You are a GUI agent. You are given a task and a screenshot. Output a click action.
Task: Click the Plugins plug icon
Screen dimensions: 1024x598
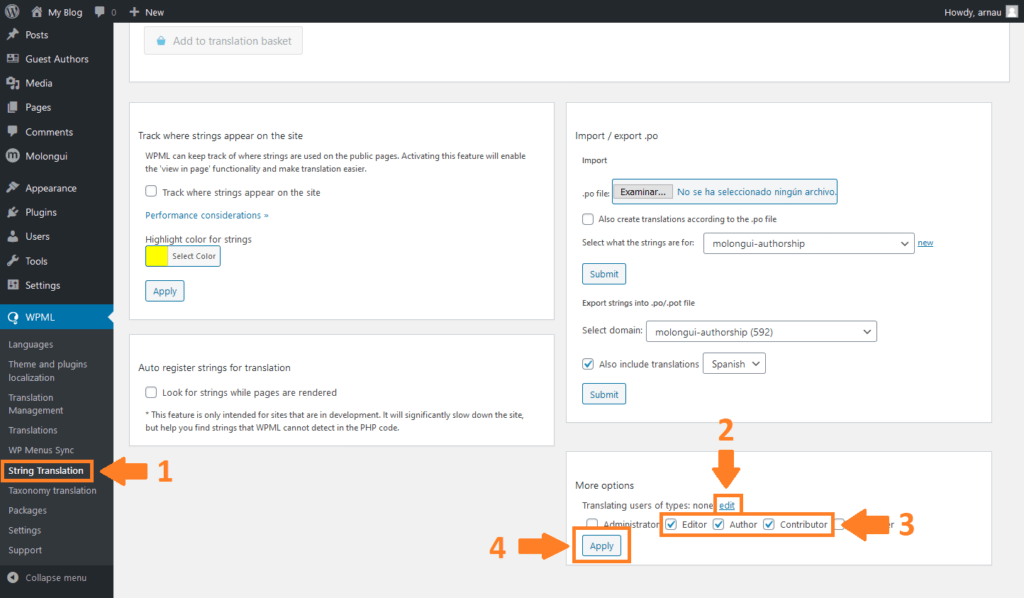pos(12,212)
